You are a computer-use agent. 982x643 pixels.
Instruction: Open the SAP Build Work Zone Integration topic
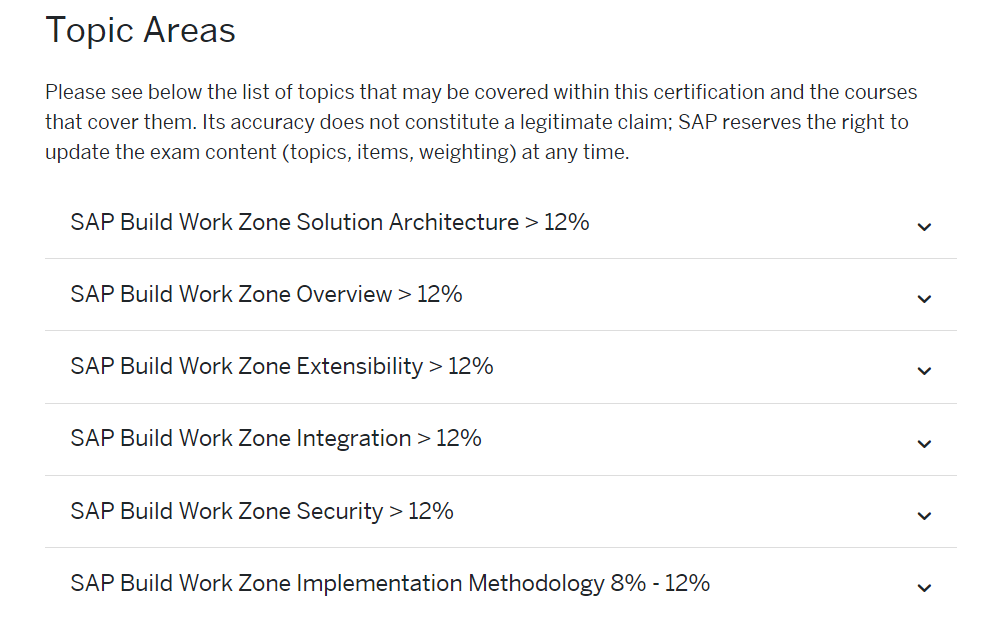coord(240,438)
